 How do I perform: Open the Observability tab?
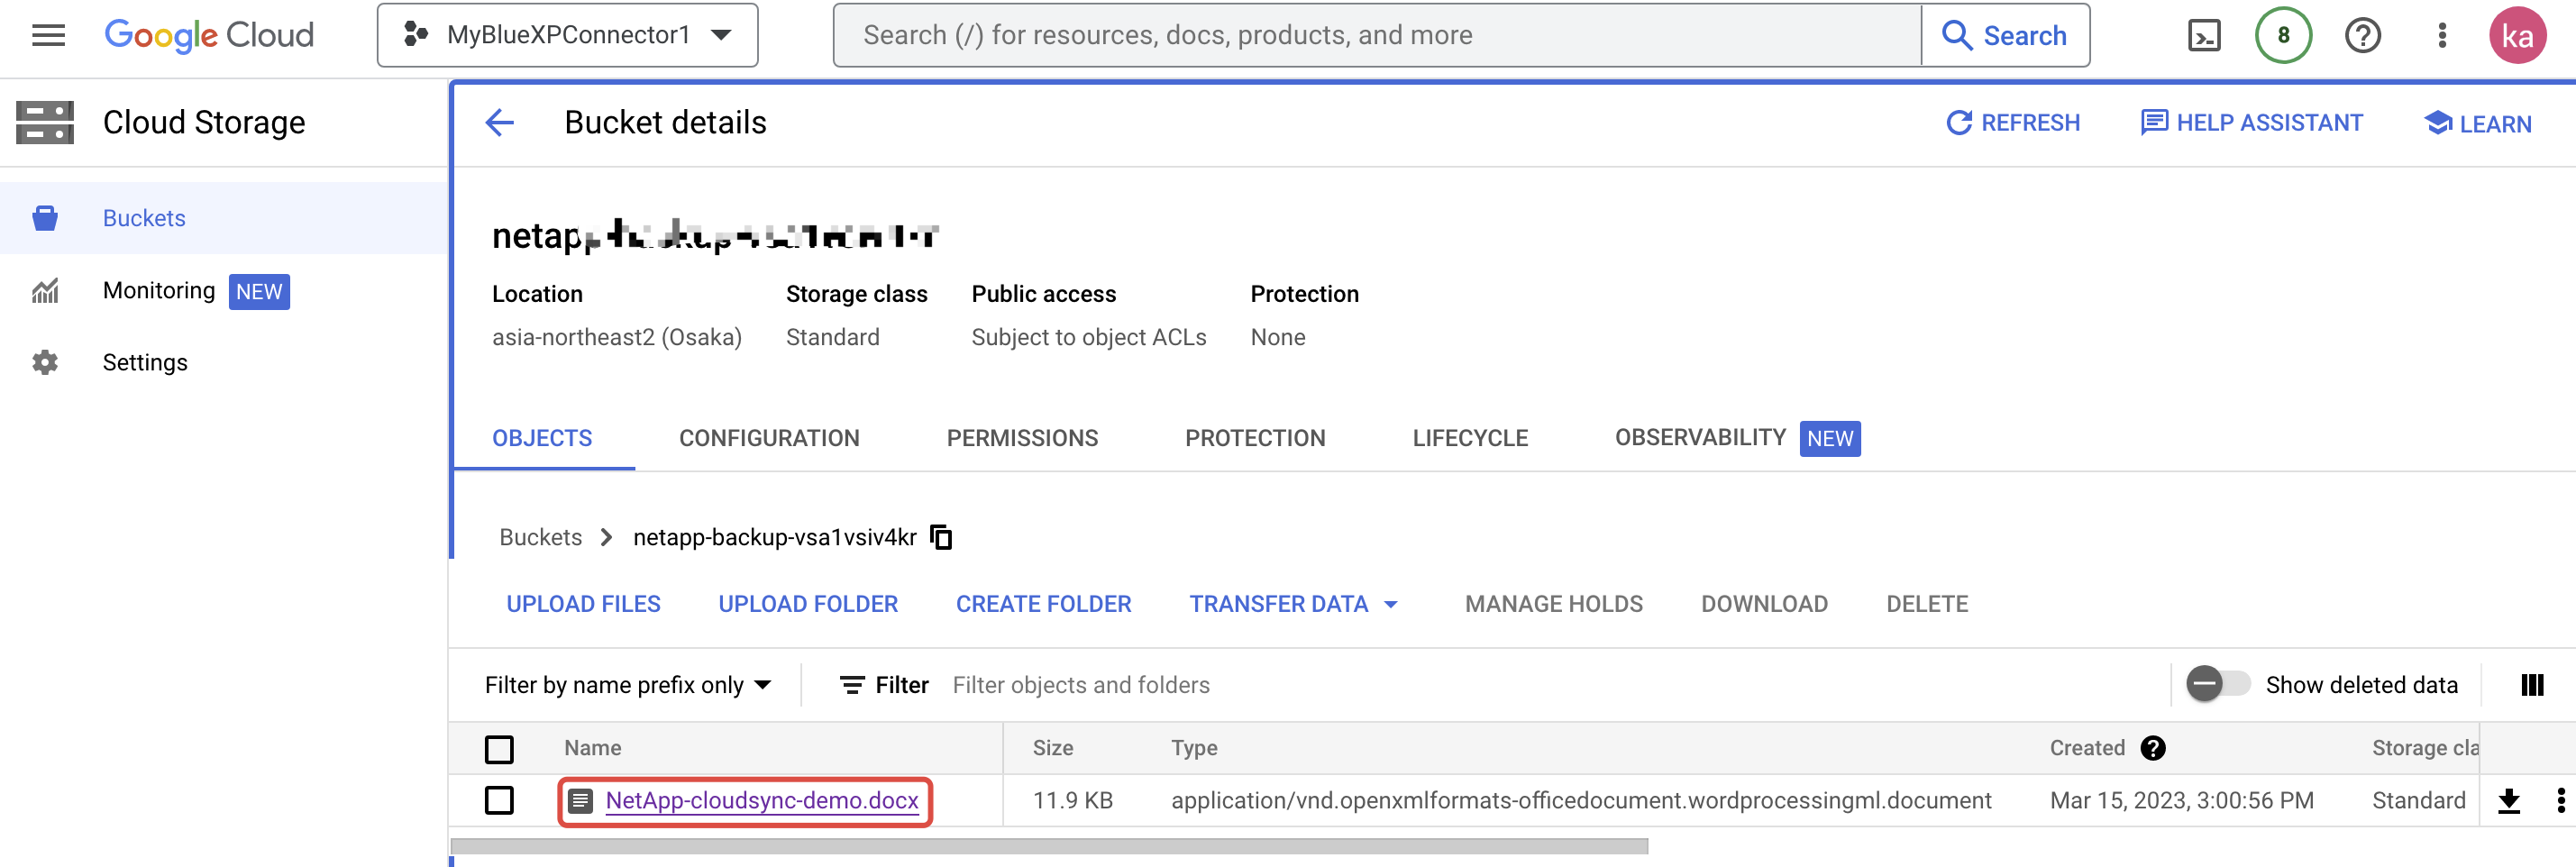click(x=1737, y=438)
